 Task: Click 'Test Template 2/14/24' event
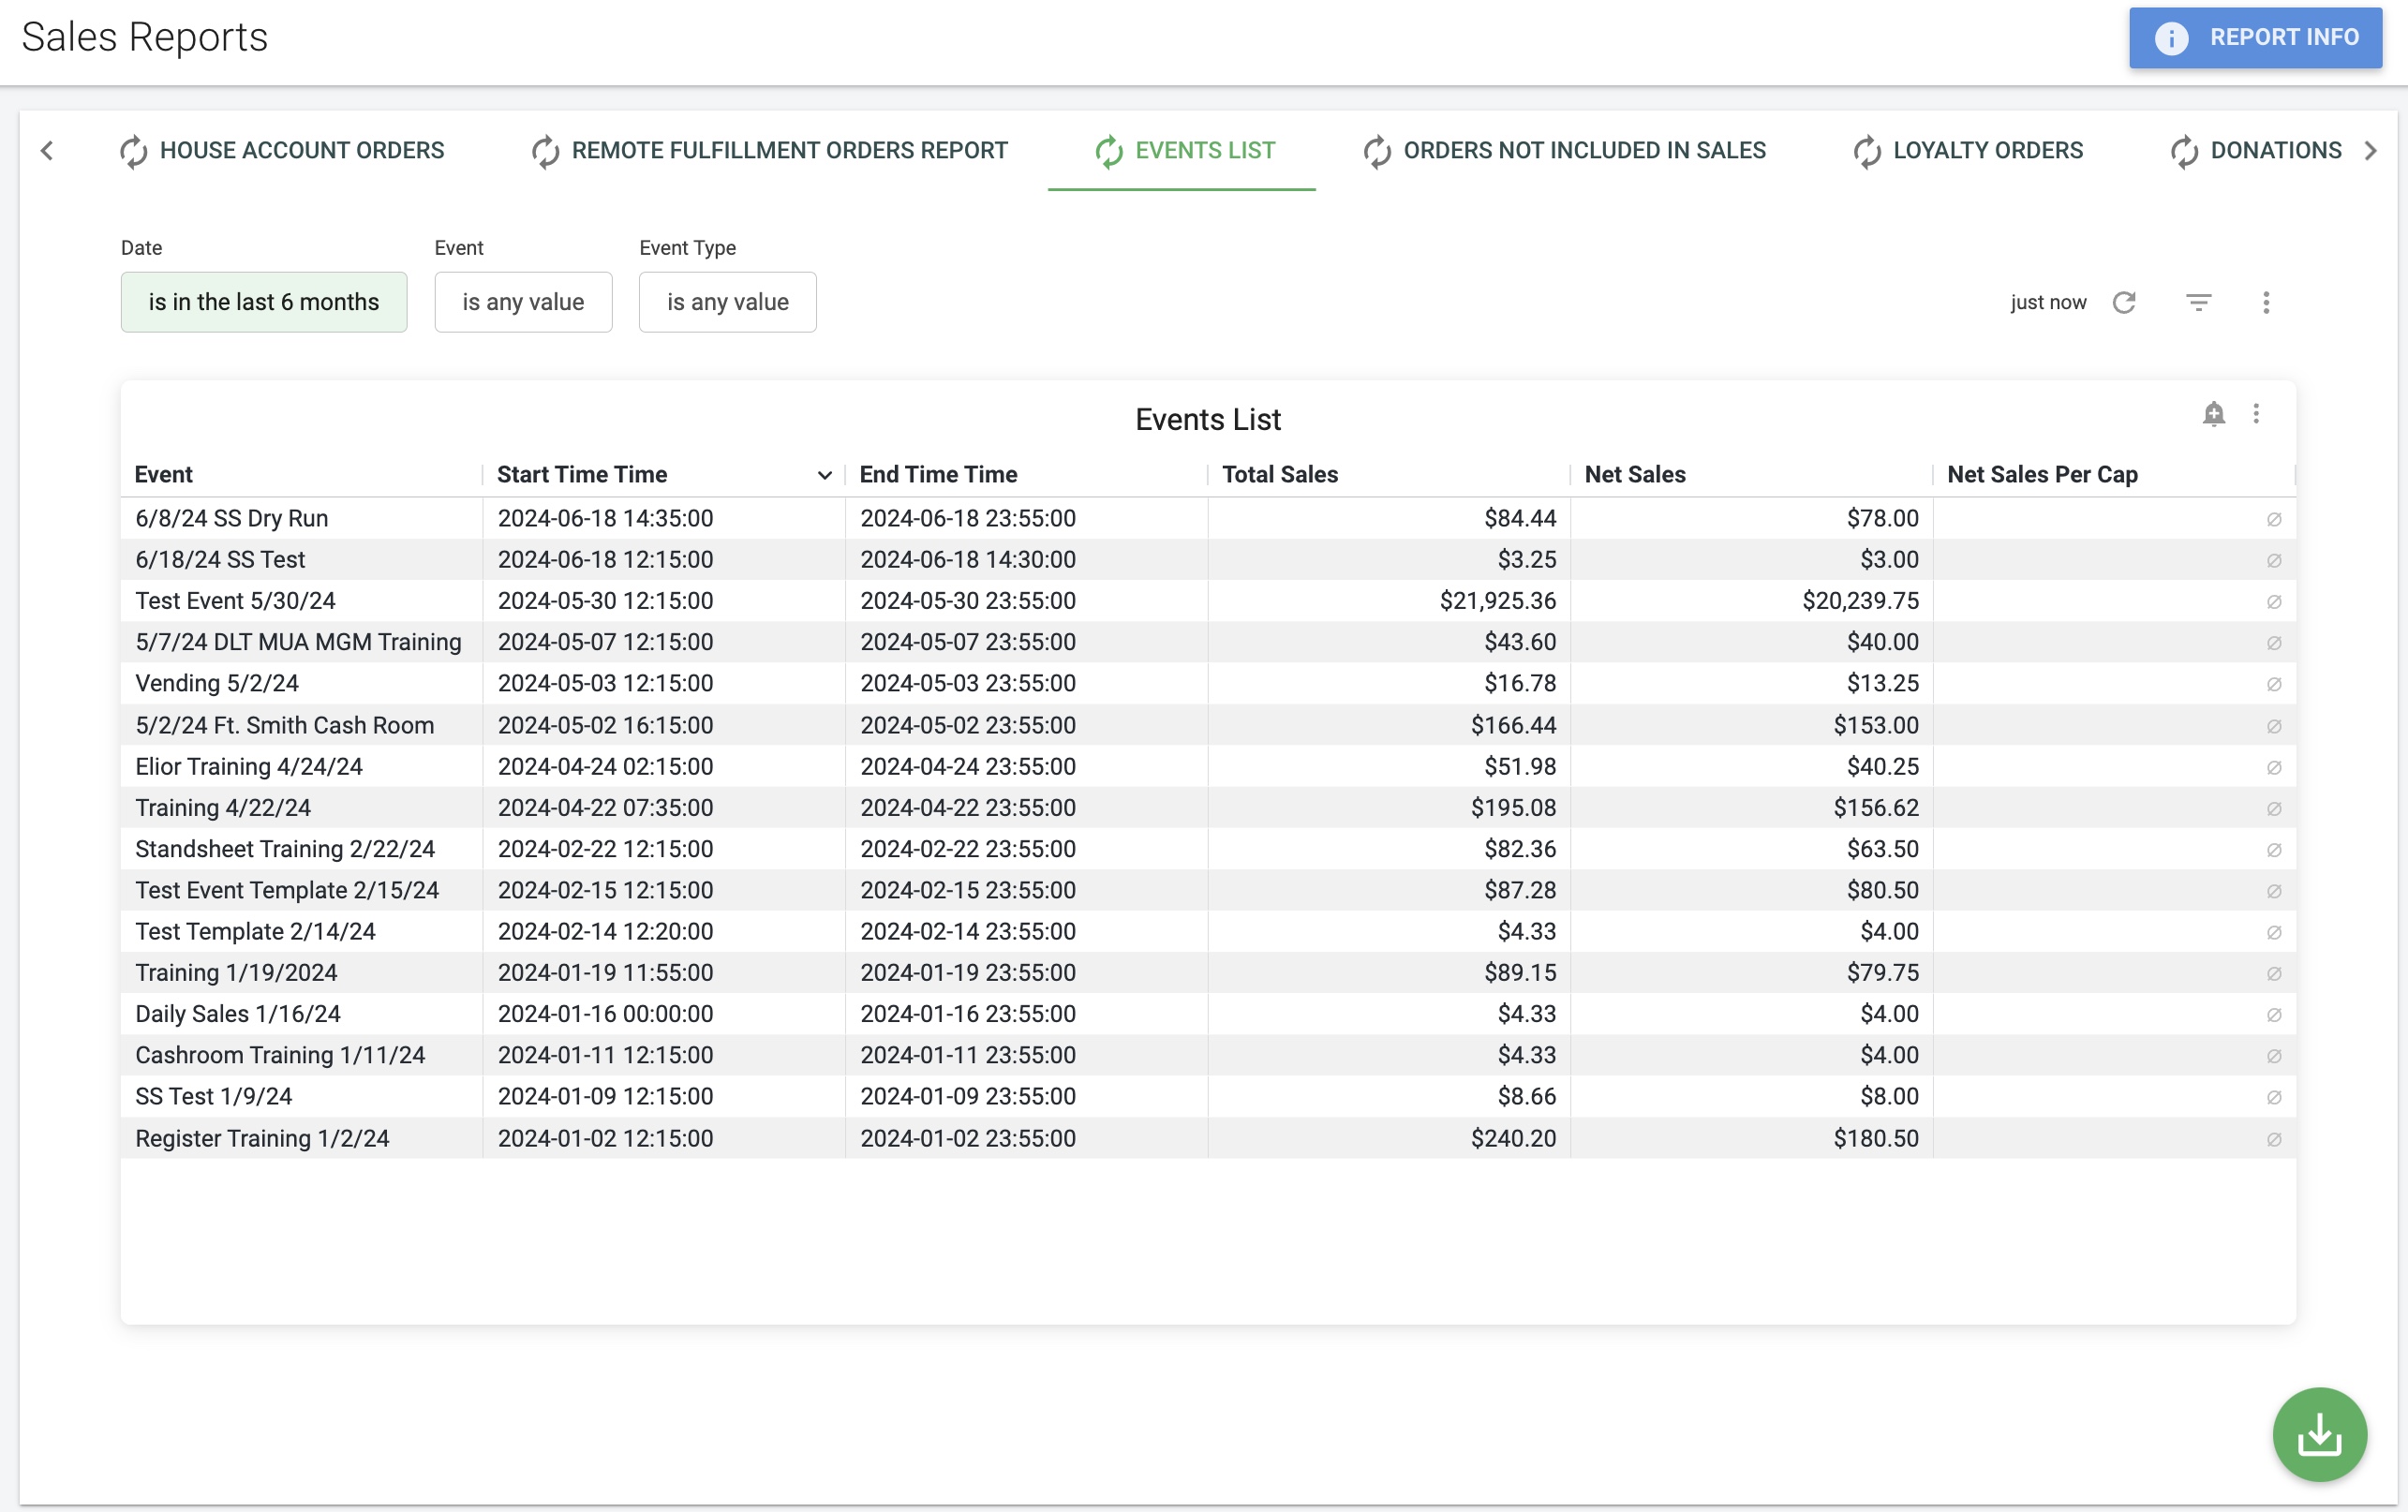(x=301, y=931)
